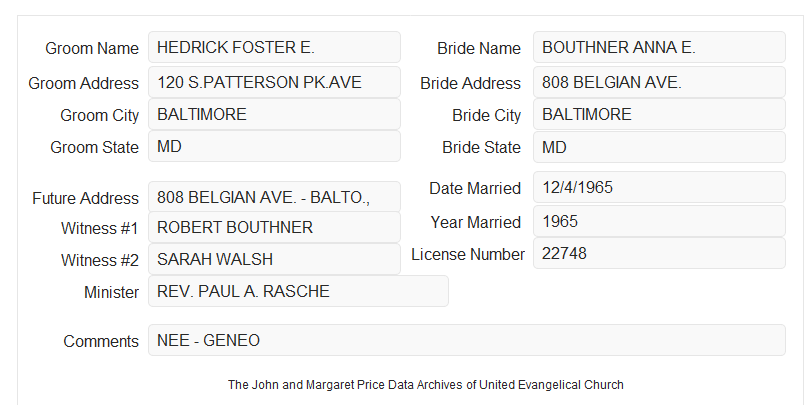The image size is (805, 405).
Task: Focus the License Number field 22748
Action: tap(659, 253)
